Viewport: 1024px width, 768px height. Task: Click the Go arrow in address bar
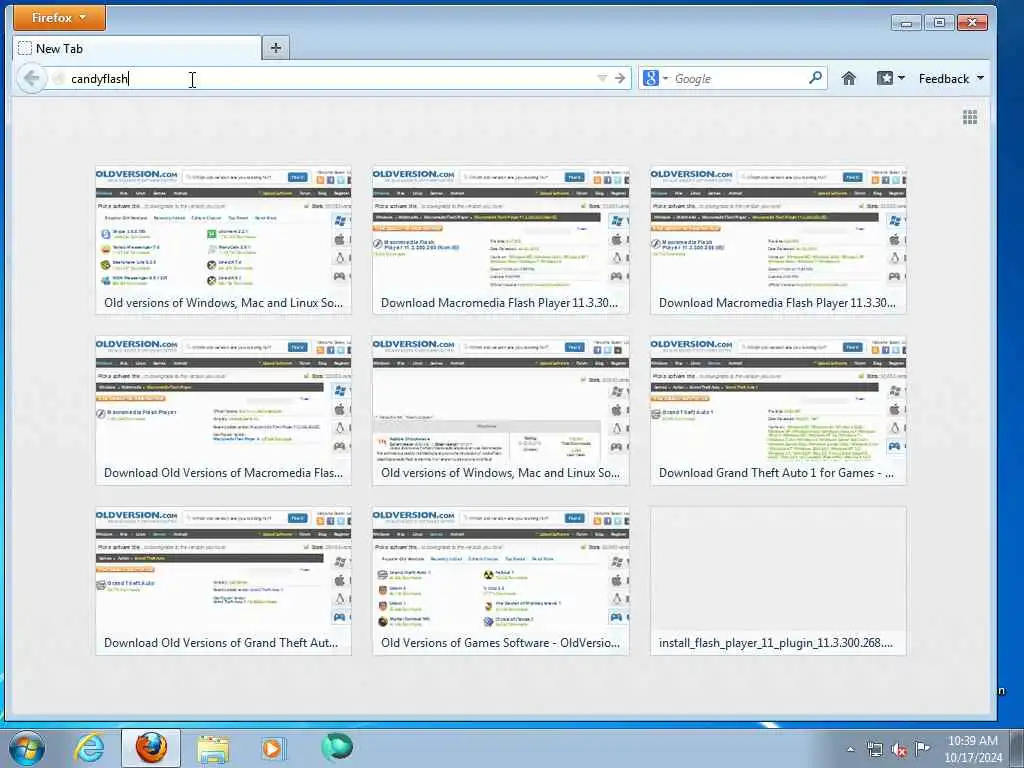click(x=620, y=78)
